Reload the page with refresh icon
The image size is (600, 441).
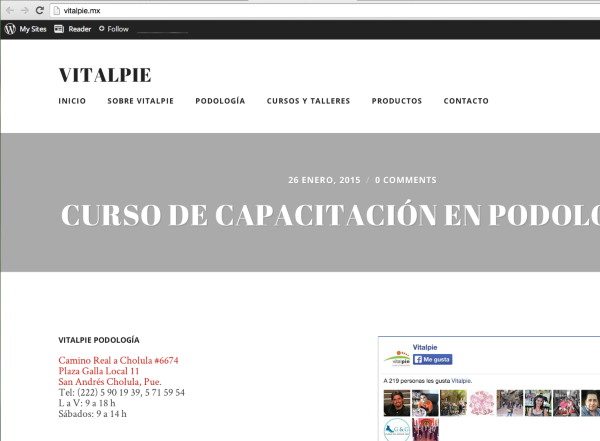click(x=39, y=10)
